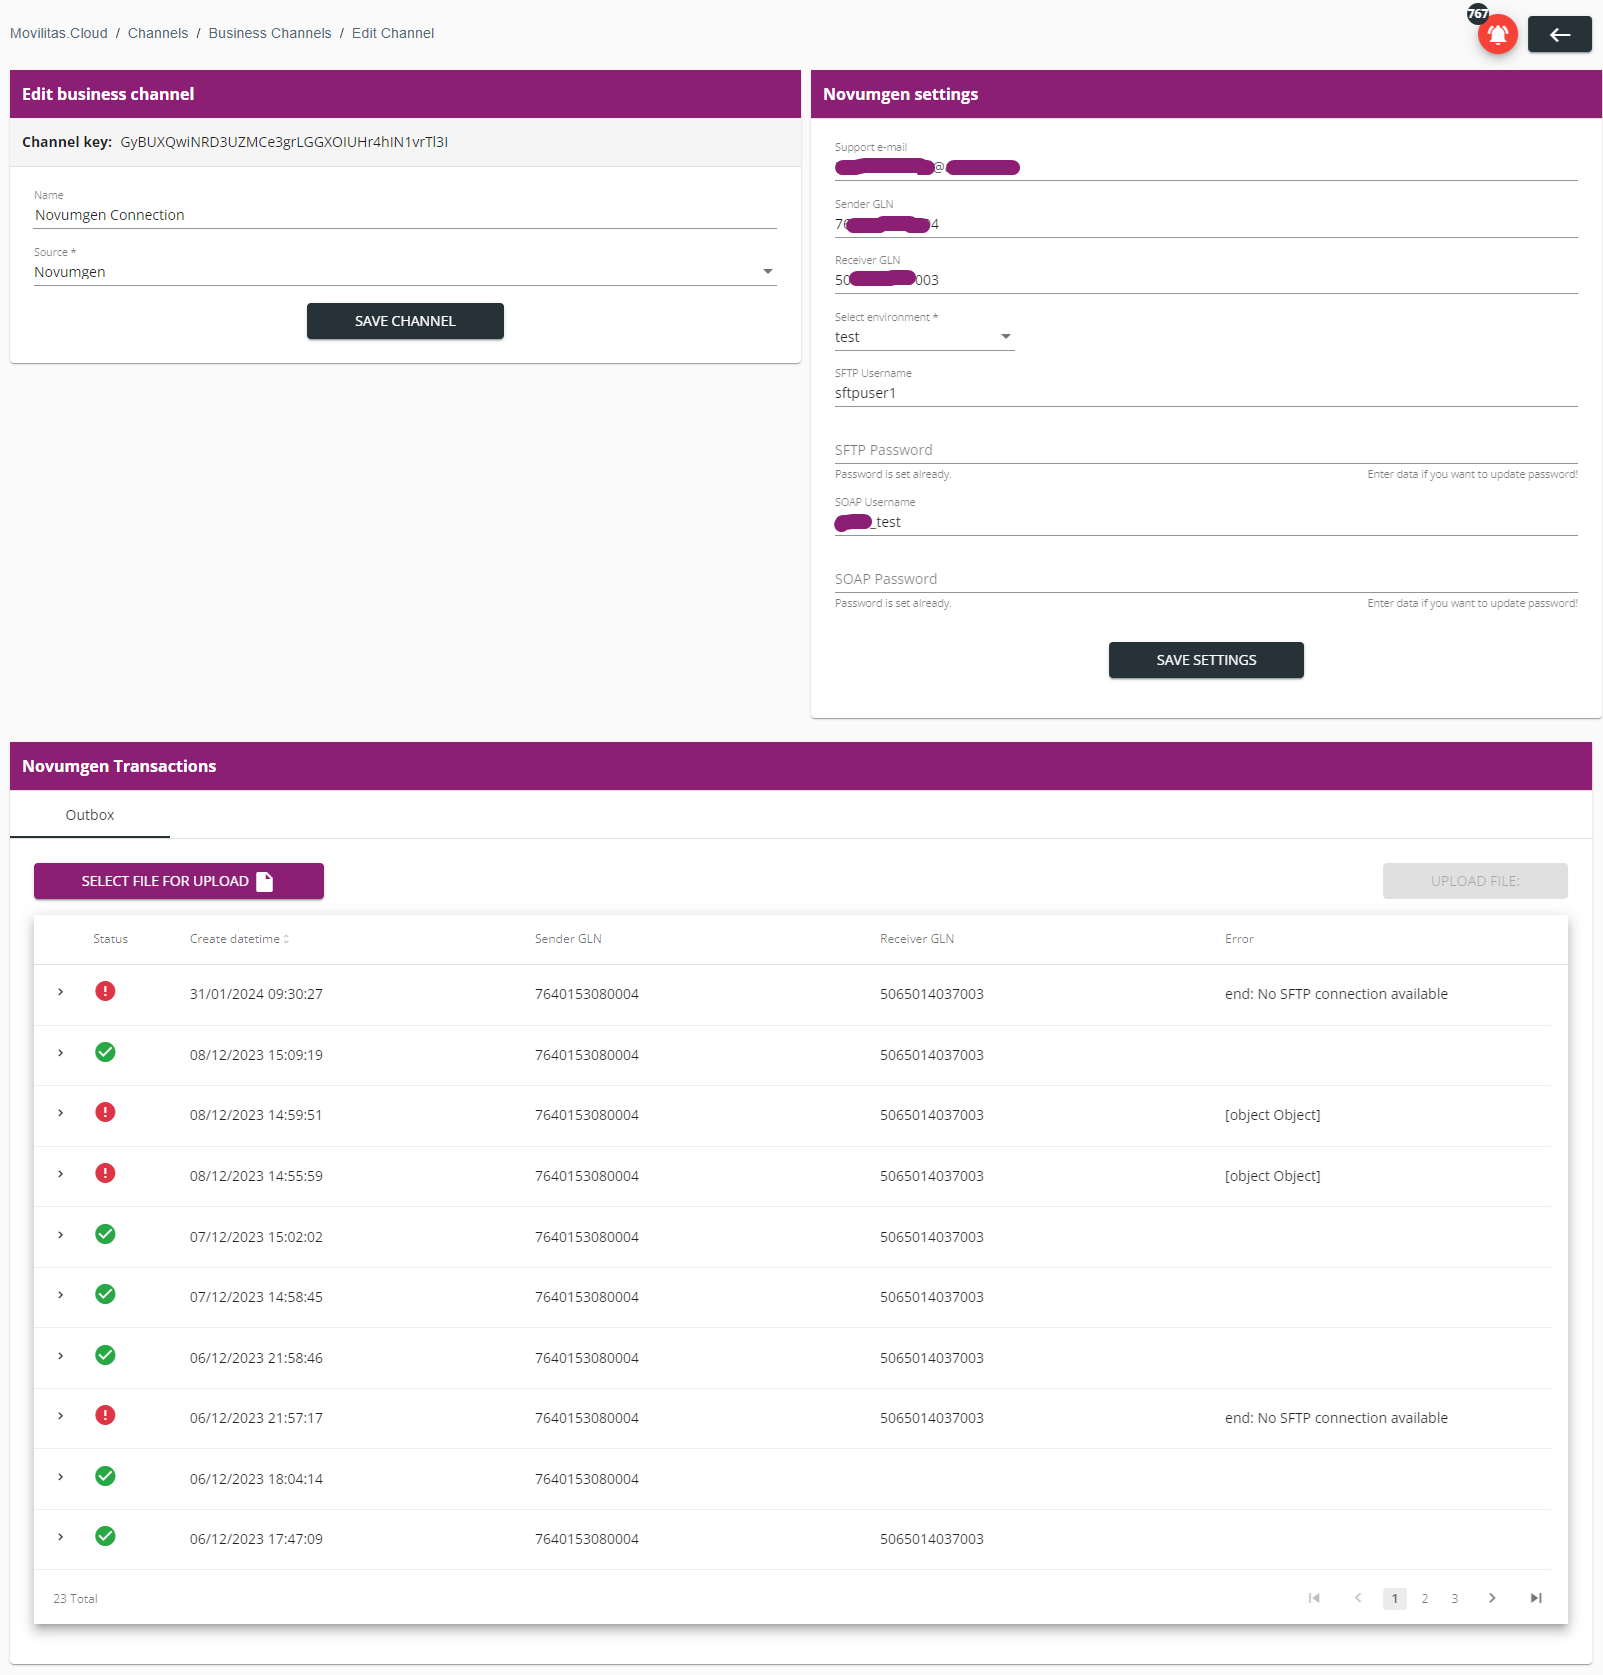
Task: Expand the 08/12/2023 15:09:19 transaction row
Action: [61, 1053]
